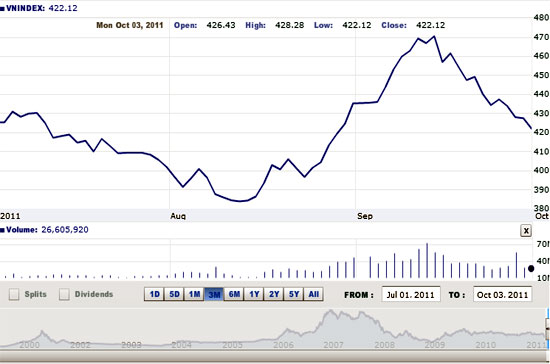550x364 pixels.
Task: Click the Mon Oct 03, 2011 date
Action: tap(130, 25)
